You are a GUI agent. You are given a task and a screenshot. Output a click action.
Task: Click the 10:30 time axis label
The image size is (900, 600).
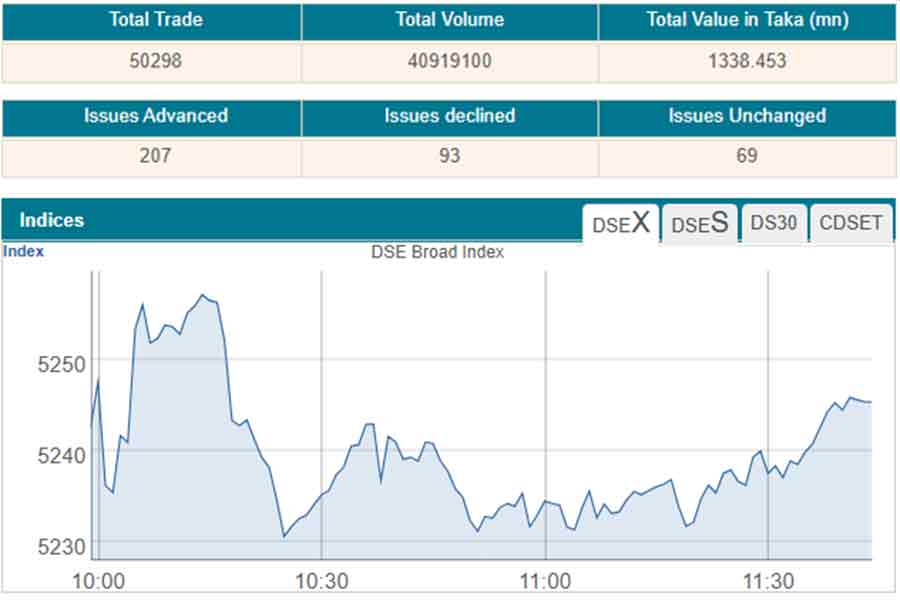coord(321,581)
